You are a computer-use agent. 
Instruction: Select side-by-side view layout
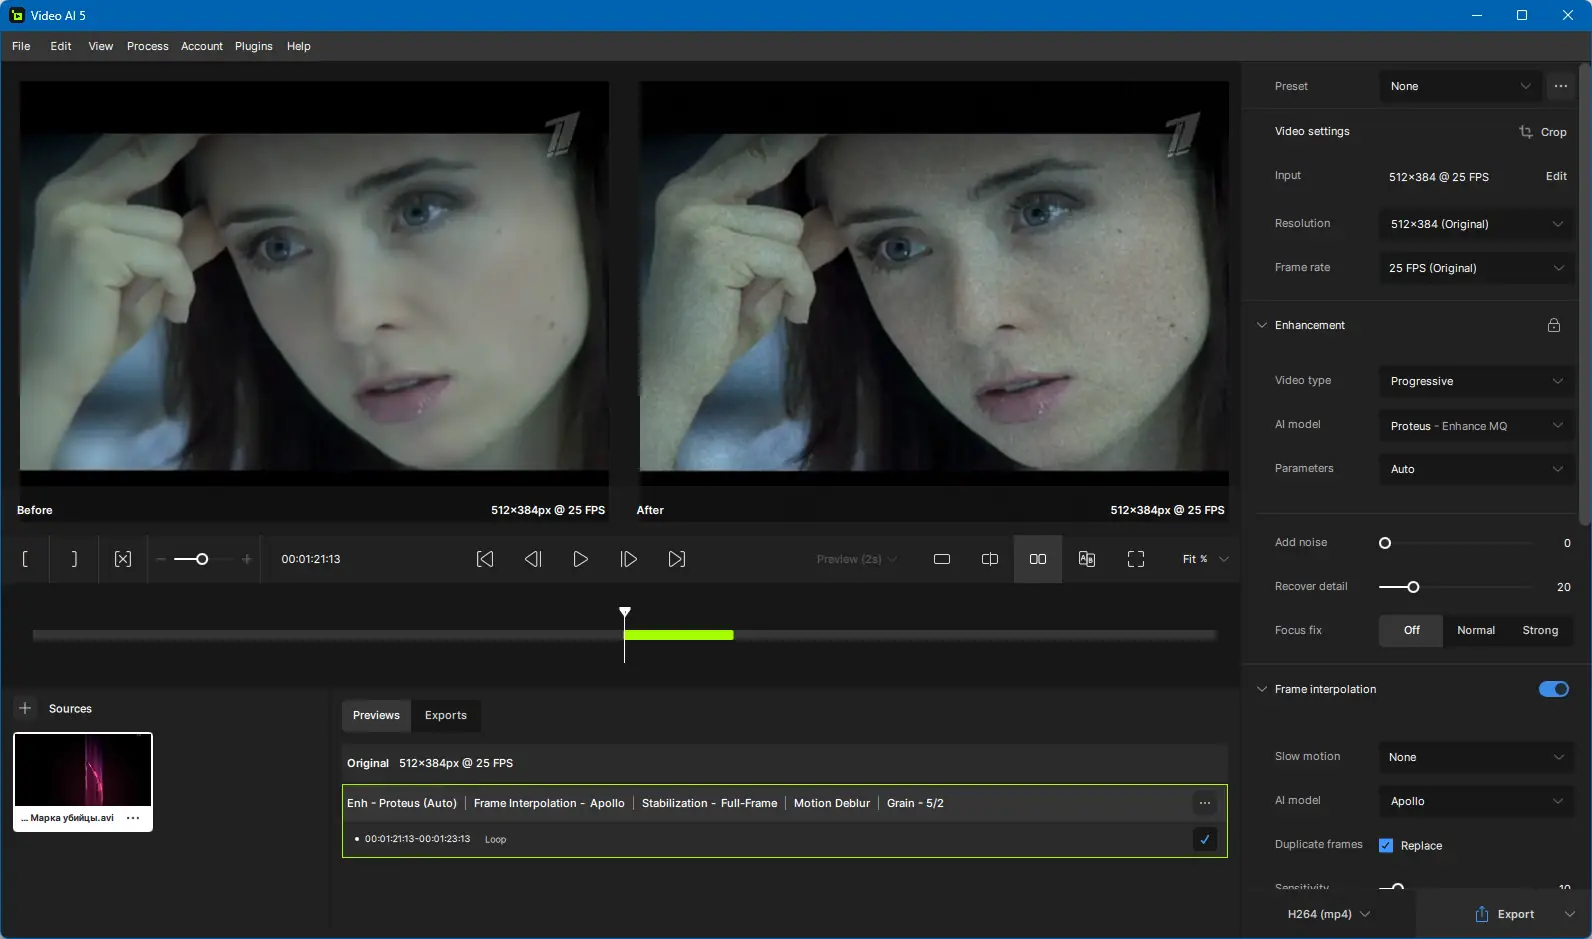click(1038, 559)
